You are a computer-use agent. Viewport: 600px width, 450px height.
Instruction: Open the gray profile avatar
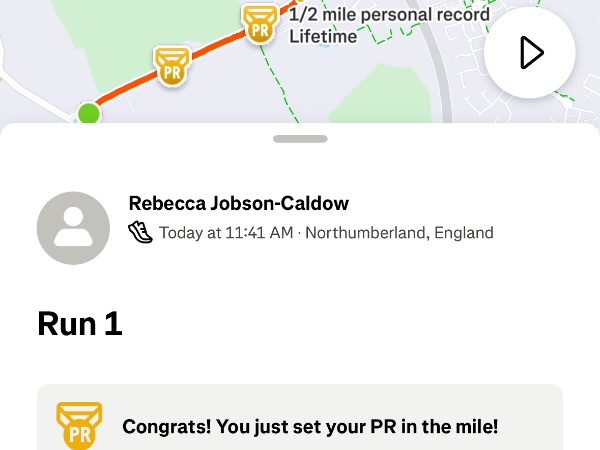pyautogui.click(x=73, y=228)
